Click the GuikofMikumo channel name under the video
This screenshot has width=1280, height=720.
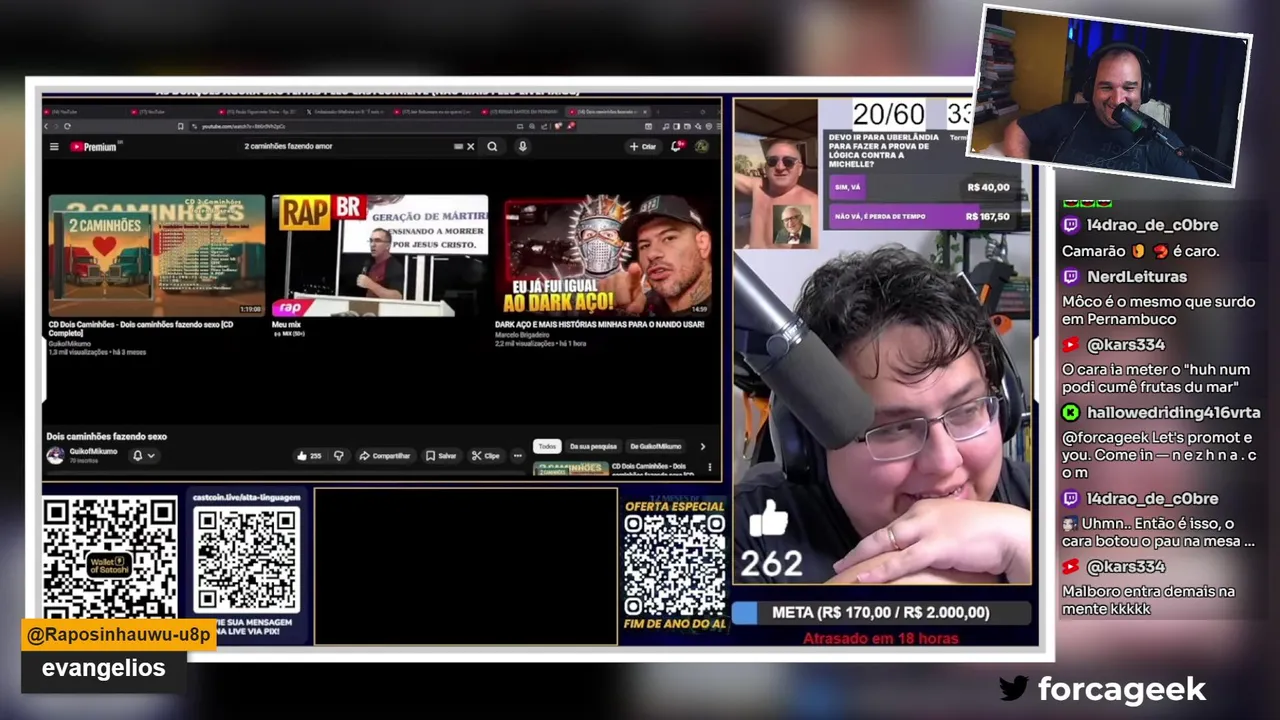coord(93,452)
